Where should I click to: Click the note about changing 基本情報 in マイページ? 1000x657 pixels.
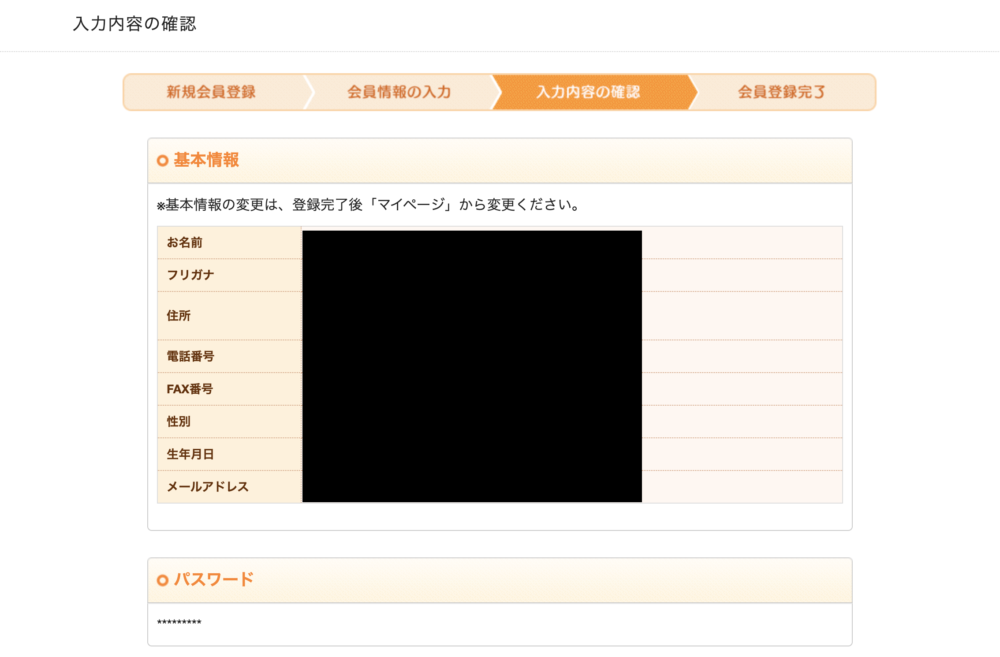click(x=369, y=205)
